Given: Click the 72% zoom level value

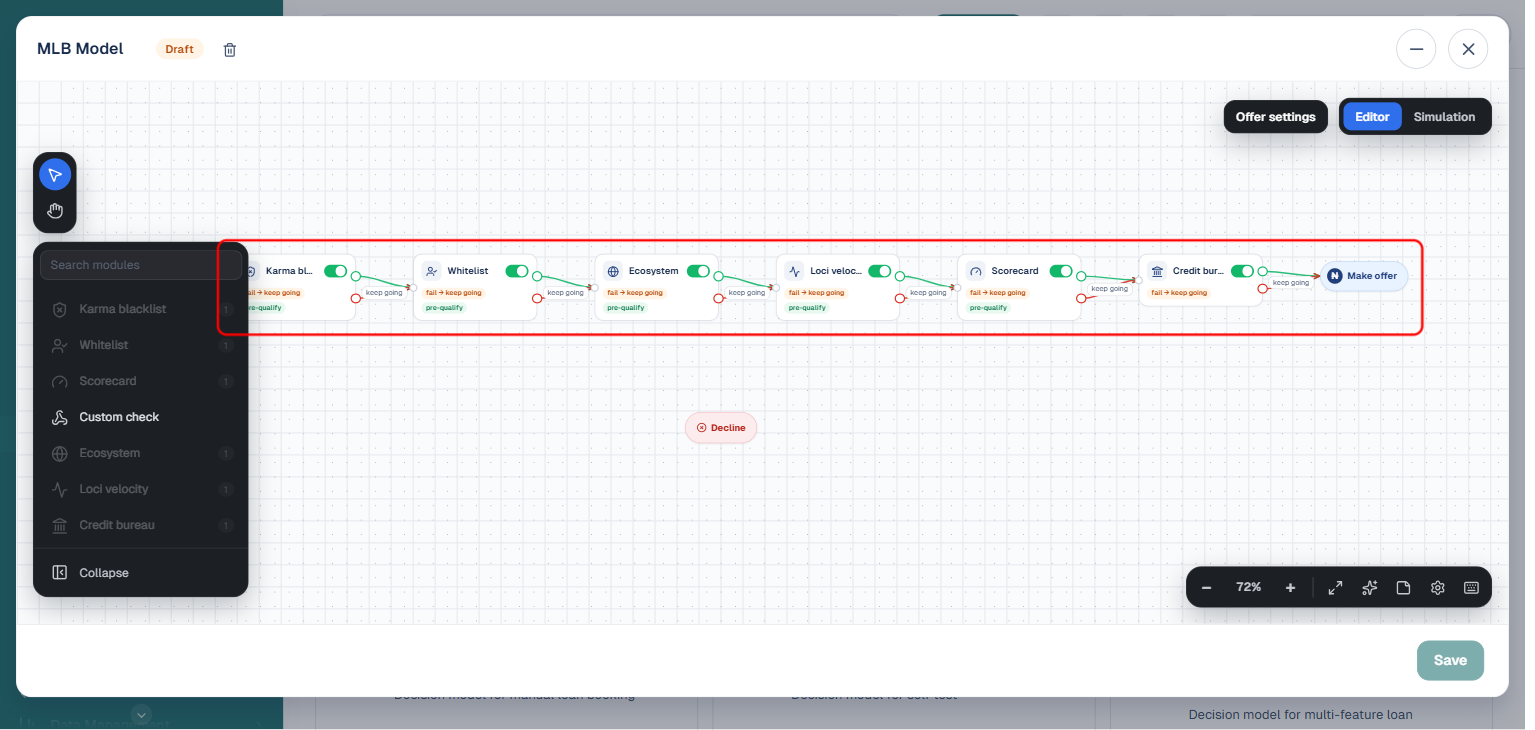Looking at the screenshot, I should 1248,588.
